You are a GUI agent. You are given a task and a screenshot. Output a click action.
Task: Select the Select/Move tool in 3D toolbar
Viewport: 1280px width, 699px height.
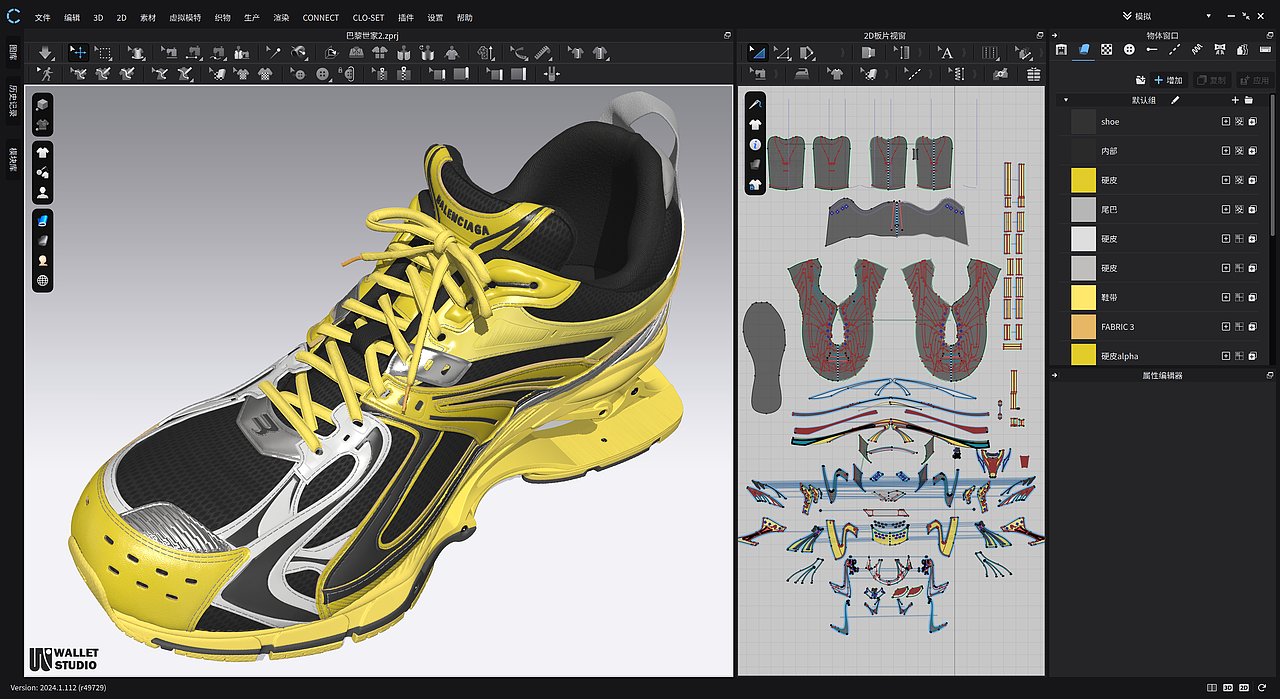tap(78, 52)
